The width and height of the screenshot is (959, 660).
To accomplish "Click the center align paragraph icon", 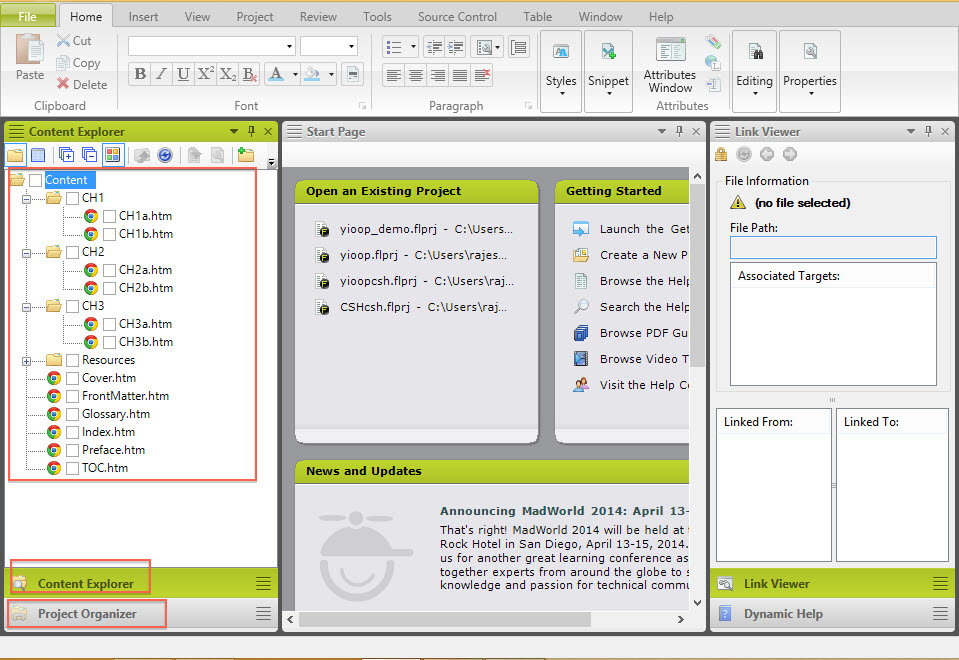I will [415, 75].
